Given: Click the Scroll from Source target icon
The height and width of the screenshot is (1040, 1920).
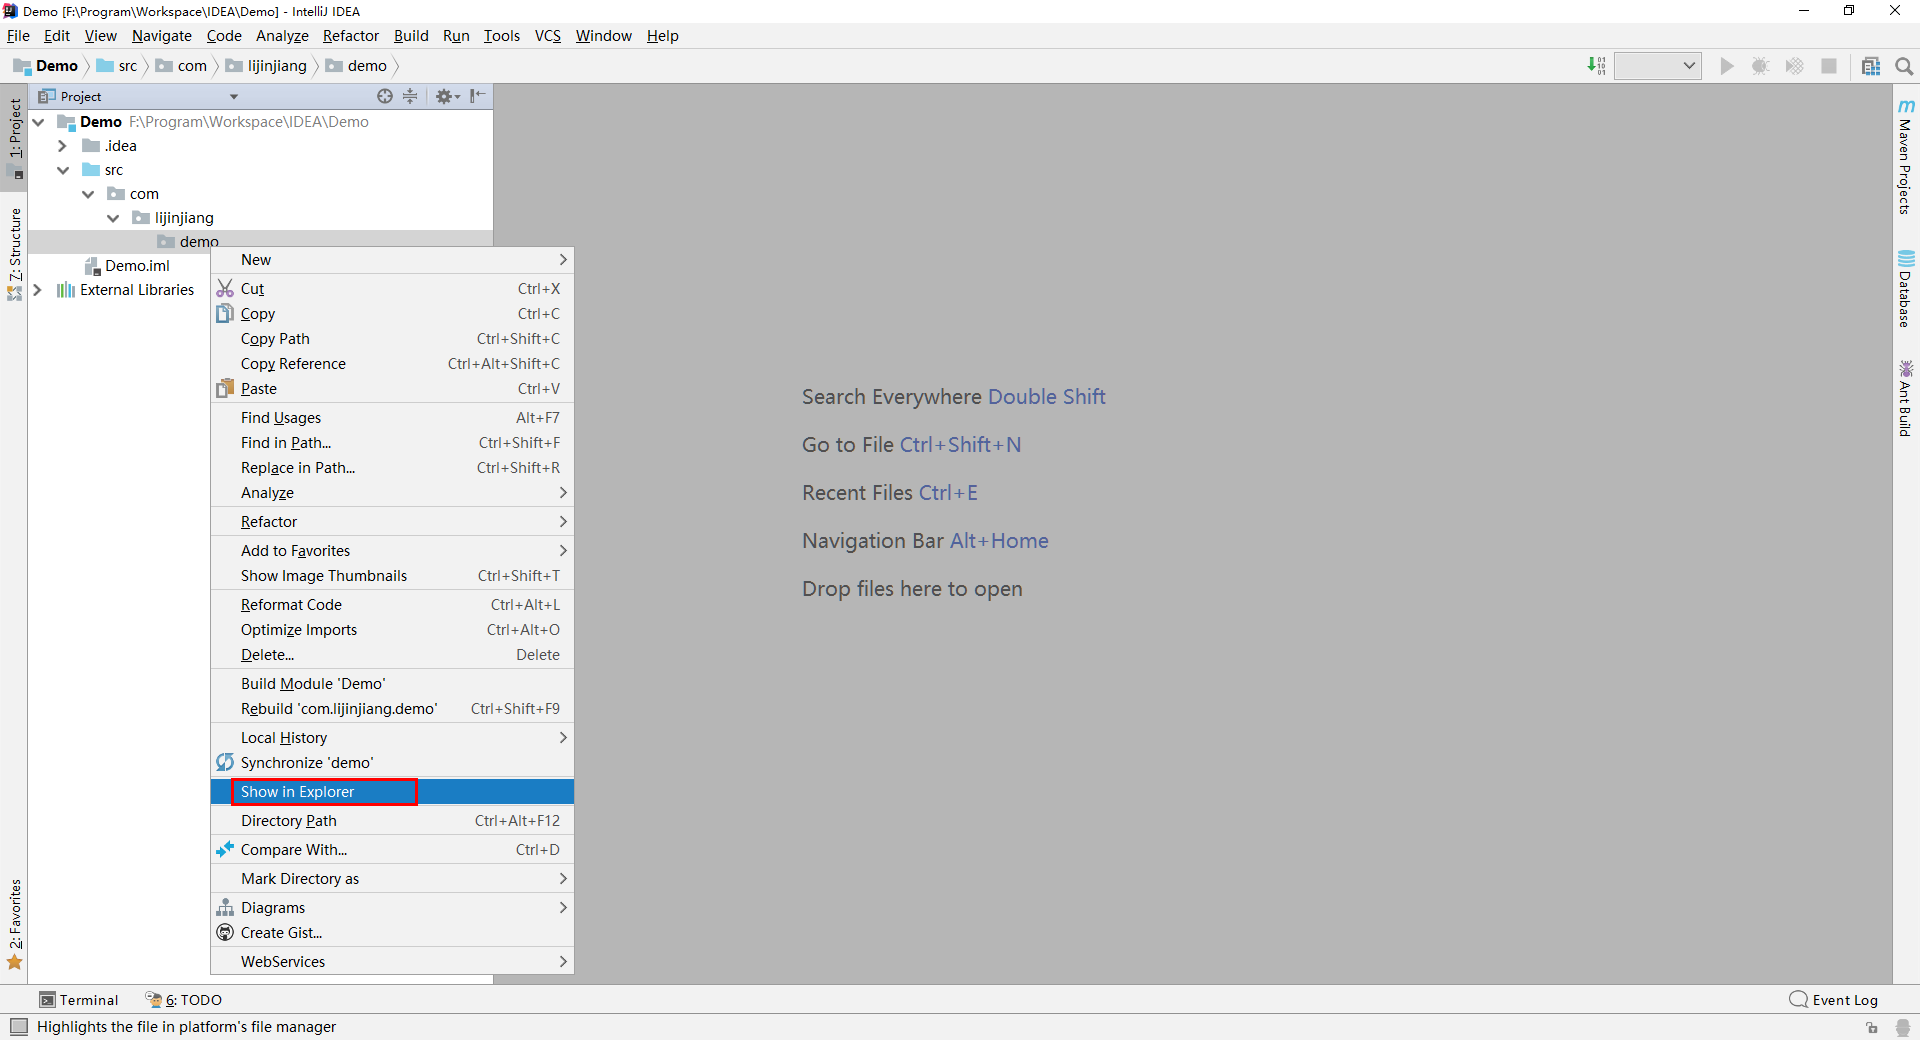Looking at the screenshot, I should pos(385,96).
